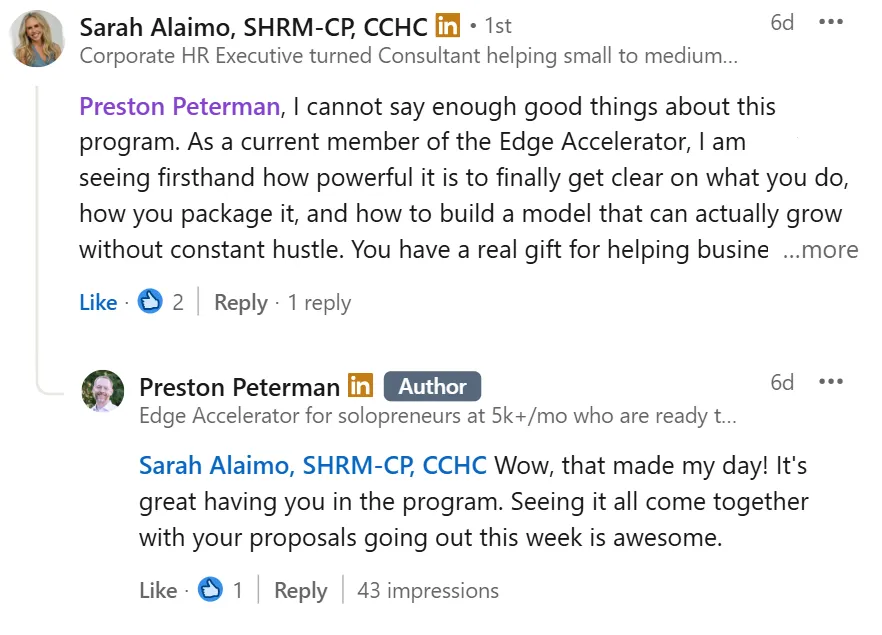This screenshot has width=882, height=635.
Task: Click Preston Peterman's profile photo
Action: pyautogui.click(x=102, y=391)
